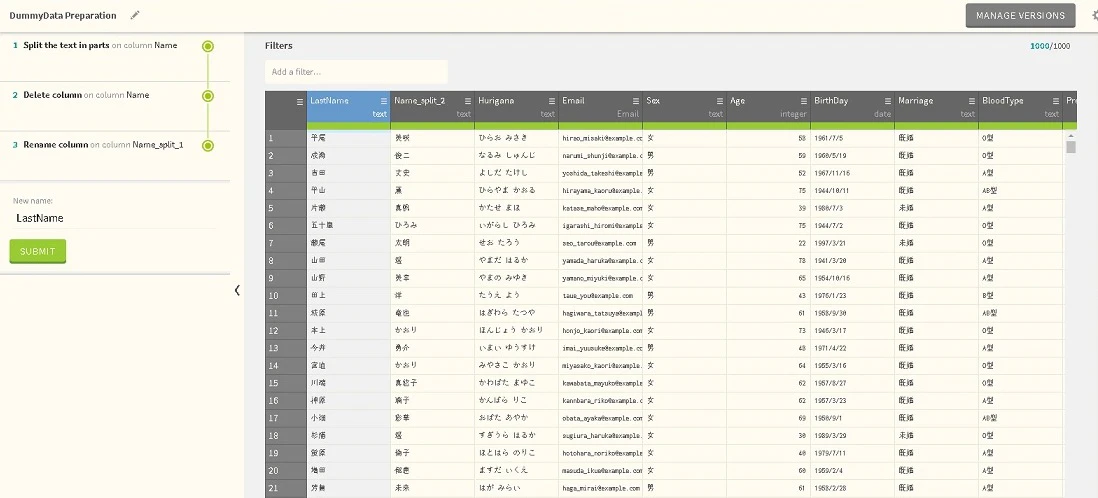The image size is (1098, 498).
Task: Select step node for Split the text
Action: [x=207, y=46]
